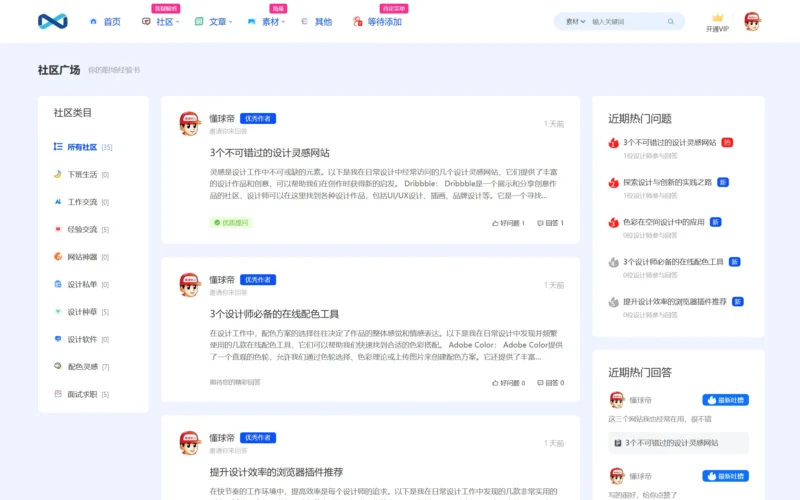Screen dimensions: 800x500
Task: Click the first 最新吐槽 button
Action: click(725, 399)
